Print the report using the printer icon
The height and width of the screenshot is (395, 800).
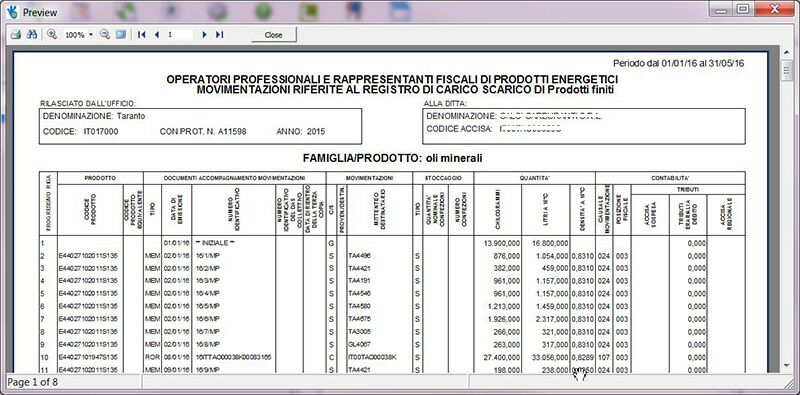(x=16, y=35)
